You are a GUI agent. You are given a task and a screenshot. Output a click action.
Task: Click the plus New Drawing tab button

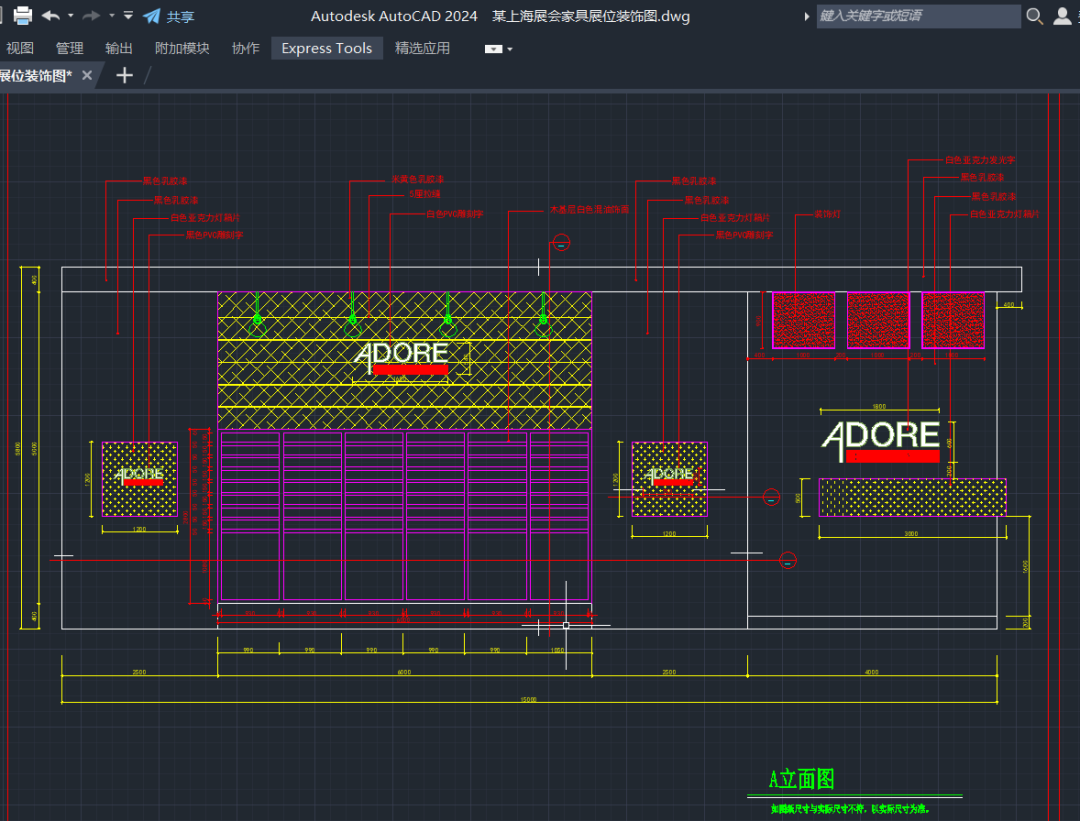click(x=124, y=75)
